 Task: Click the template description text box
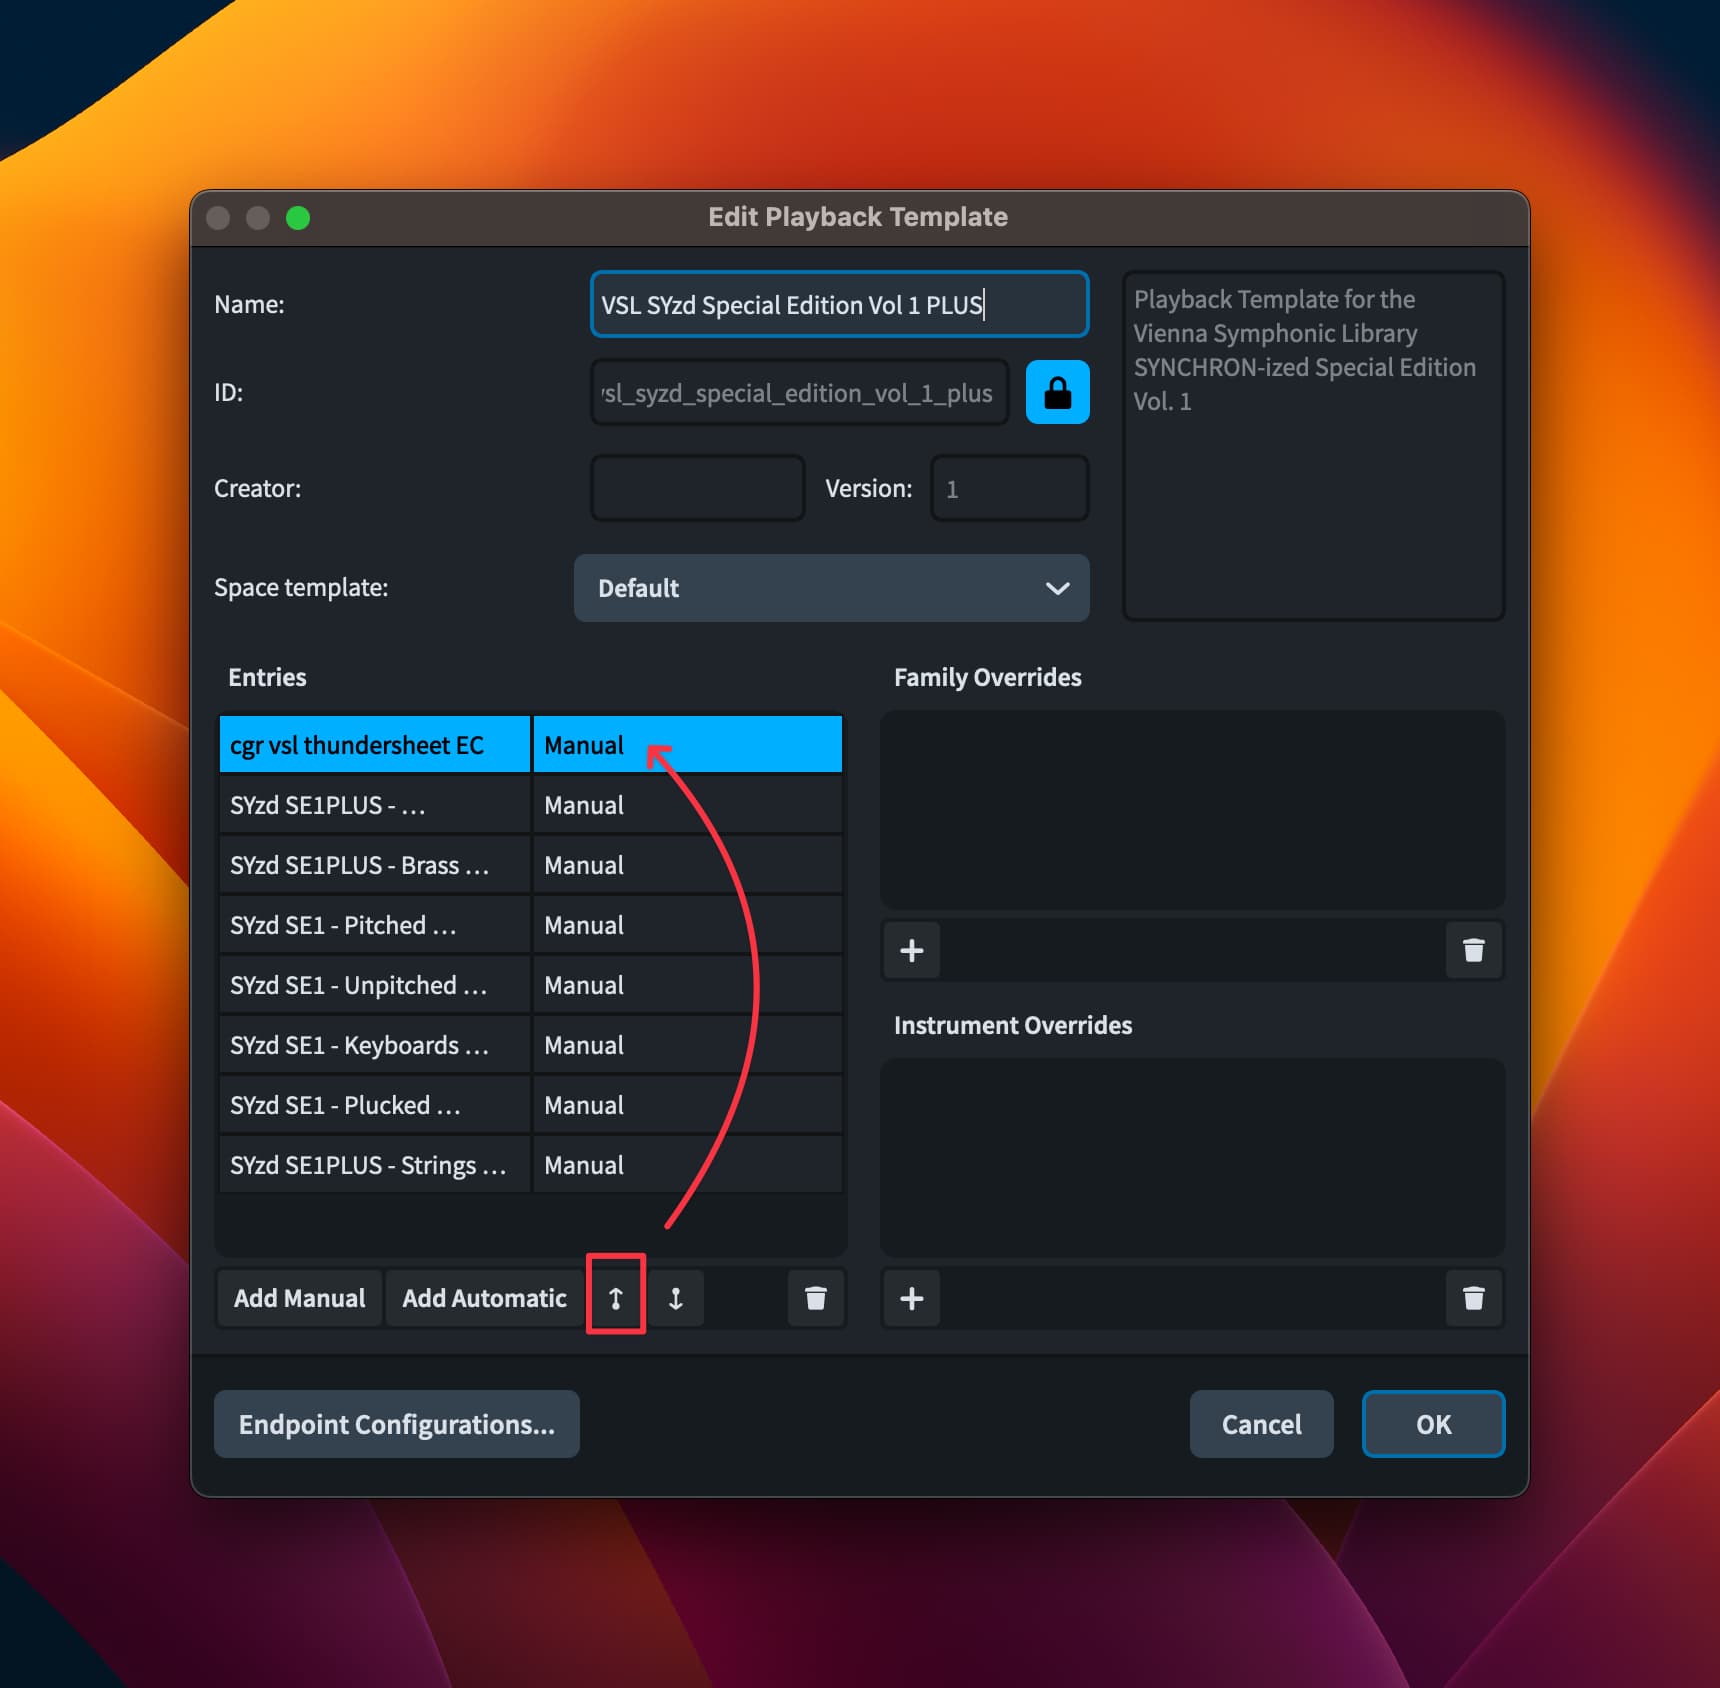click(1314, 446)
